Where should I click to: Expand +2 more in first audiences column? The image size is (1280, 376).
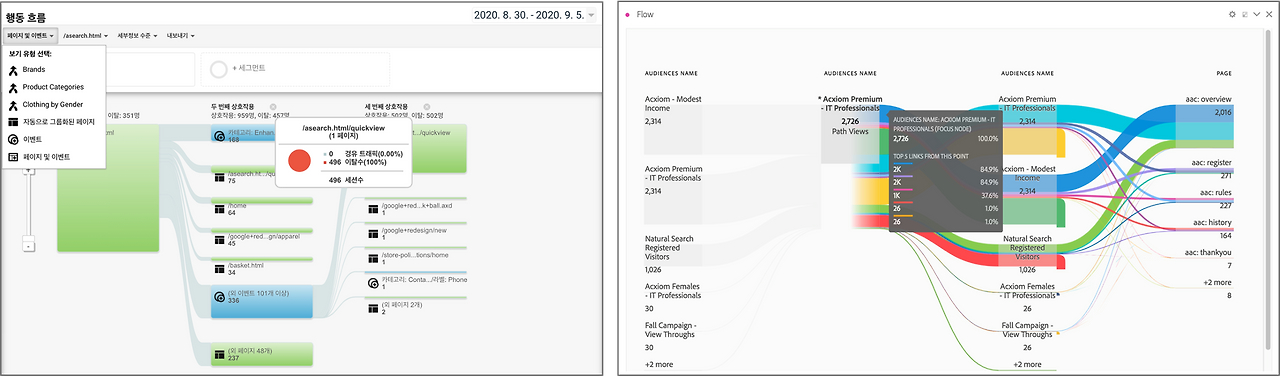point(659,364)
